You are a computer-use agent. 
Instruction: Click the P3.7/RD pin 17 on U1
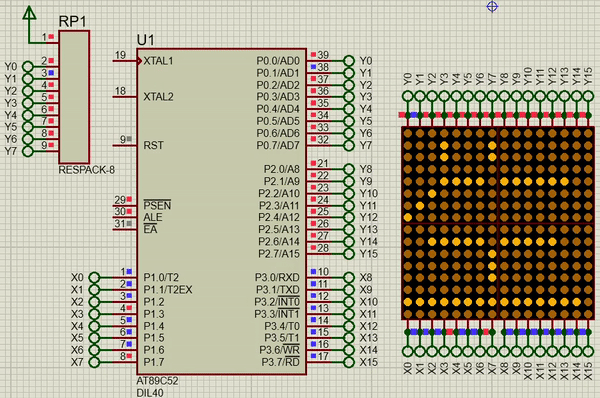coord(318,362)
